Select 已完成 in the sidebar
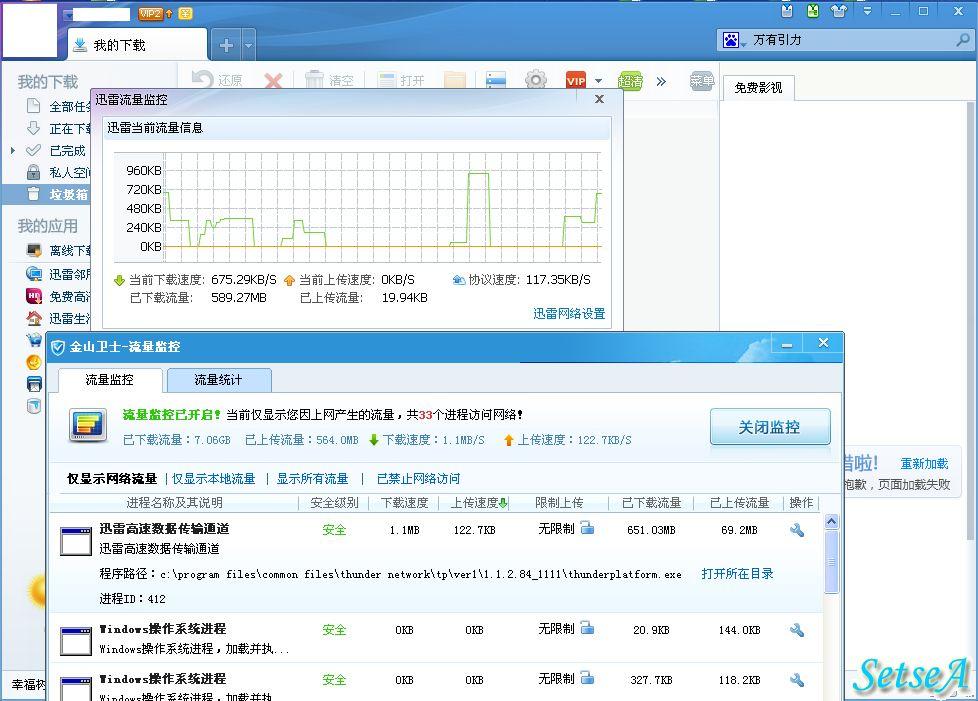Viewport: 978px width, 701px height. [56, 150]
